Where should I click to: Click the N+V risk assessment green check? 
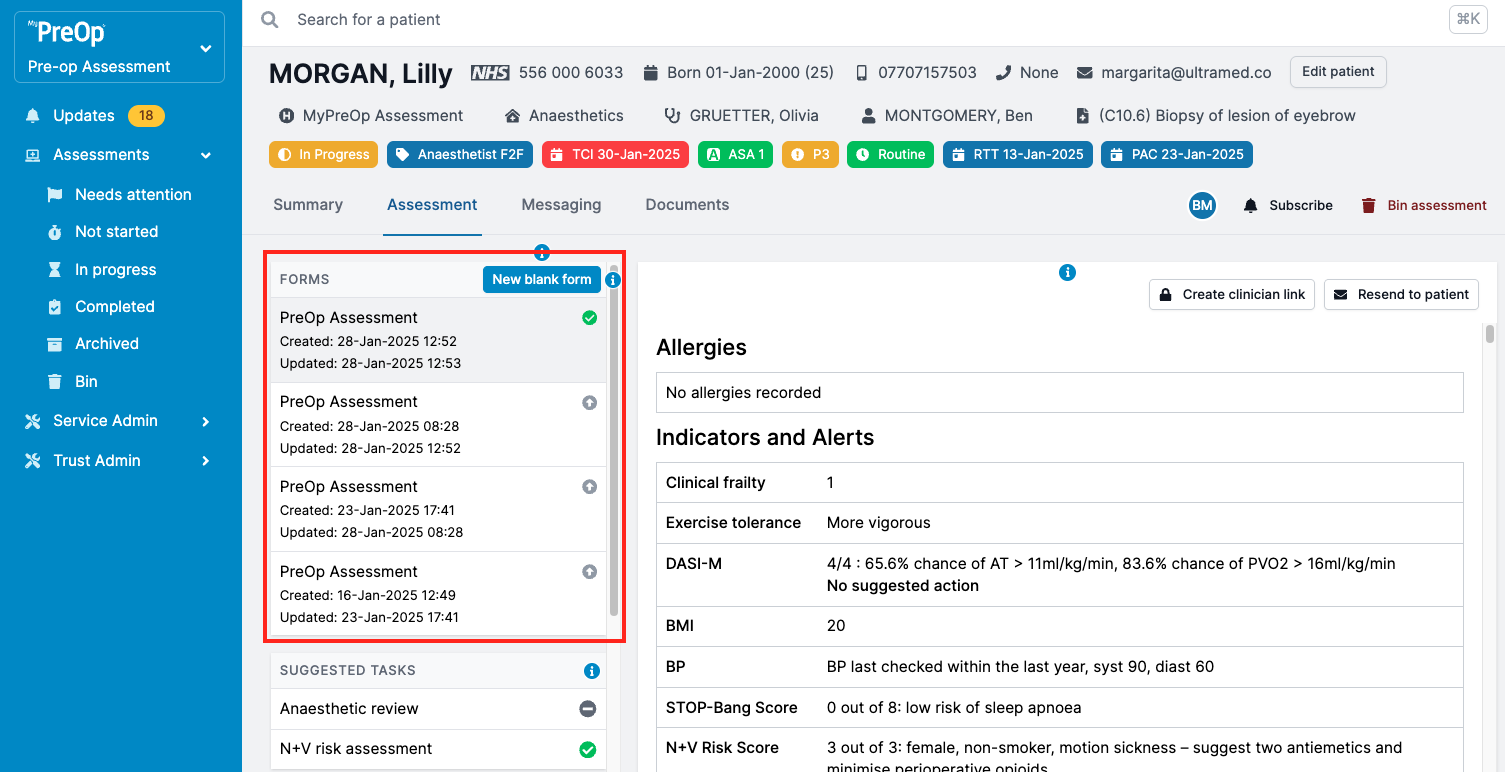(588, 749)
